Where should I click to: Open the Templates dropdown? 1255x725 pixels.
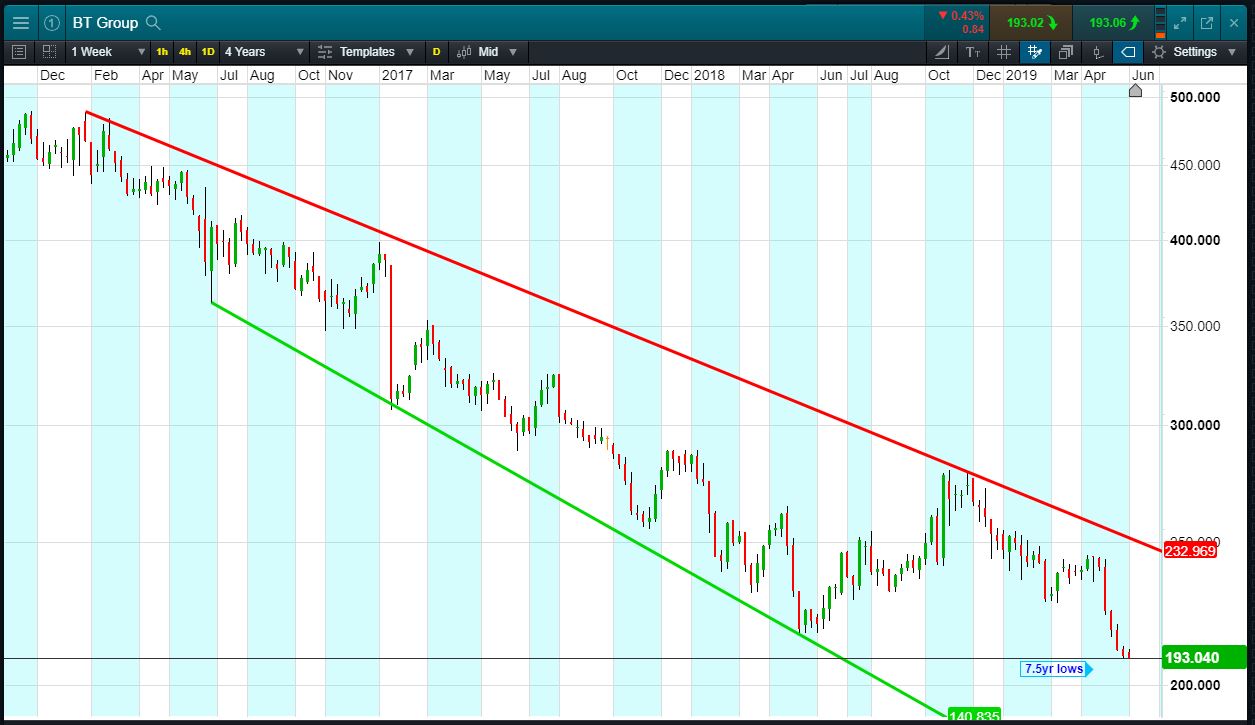[367, 51]
